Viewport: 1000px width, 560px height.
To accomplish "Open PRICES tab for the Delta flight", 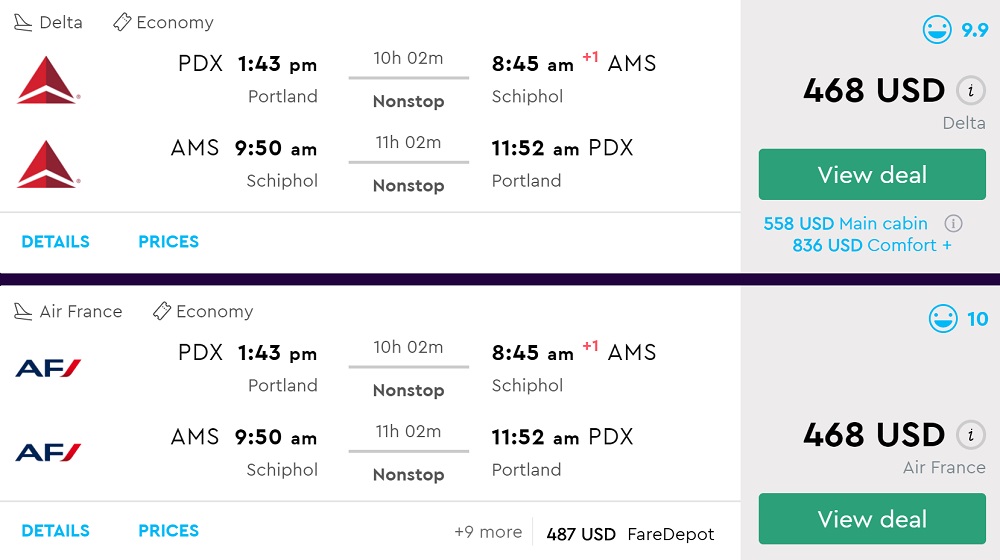I will coord(168,242).
